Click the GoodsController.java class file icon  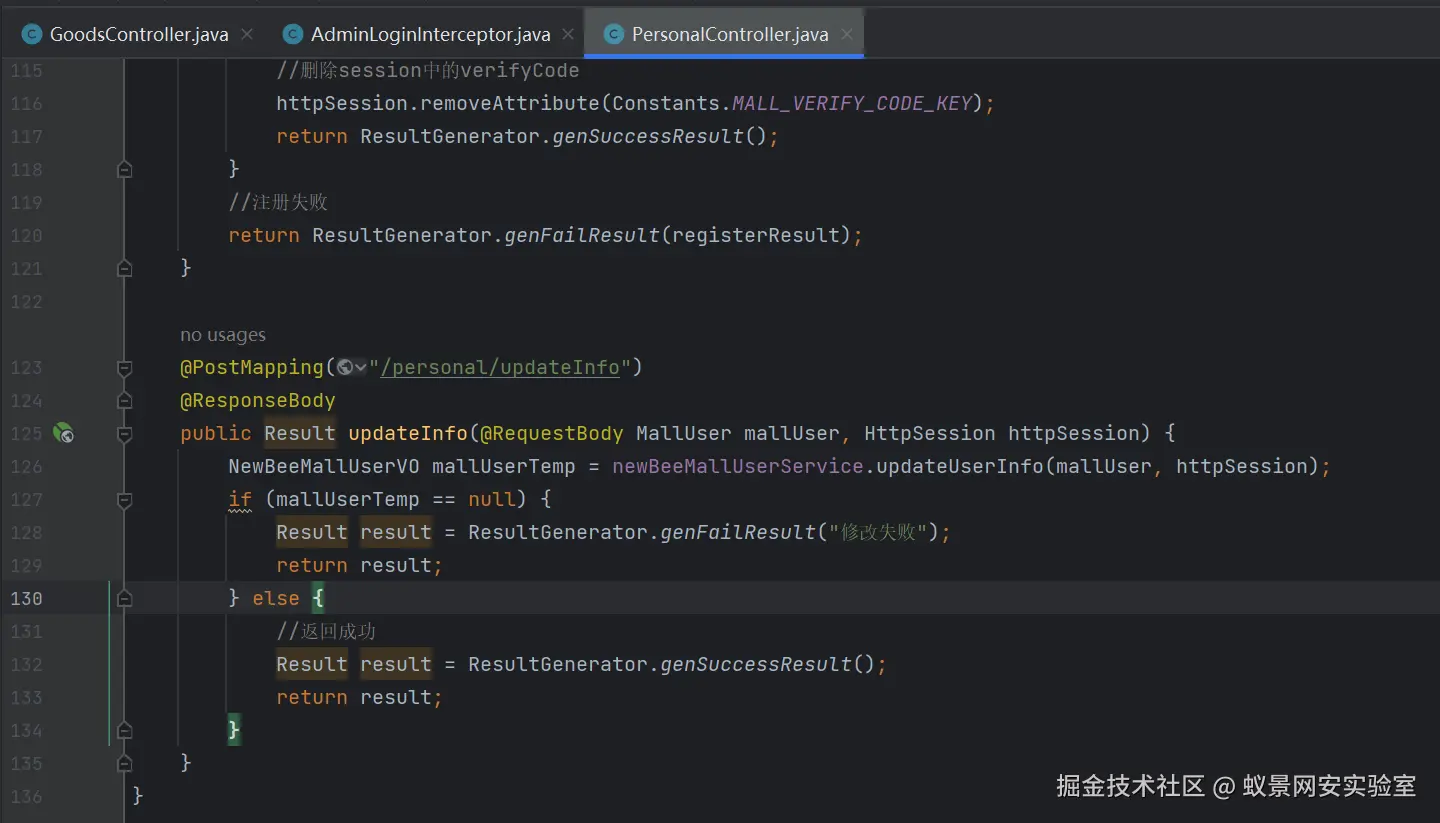[x=32, y=34]
